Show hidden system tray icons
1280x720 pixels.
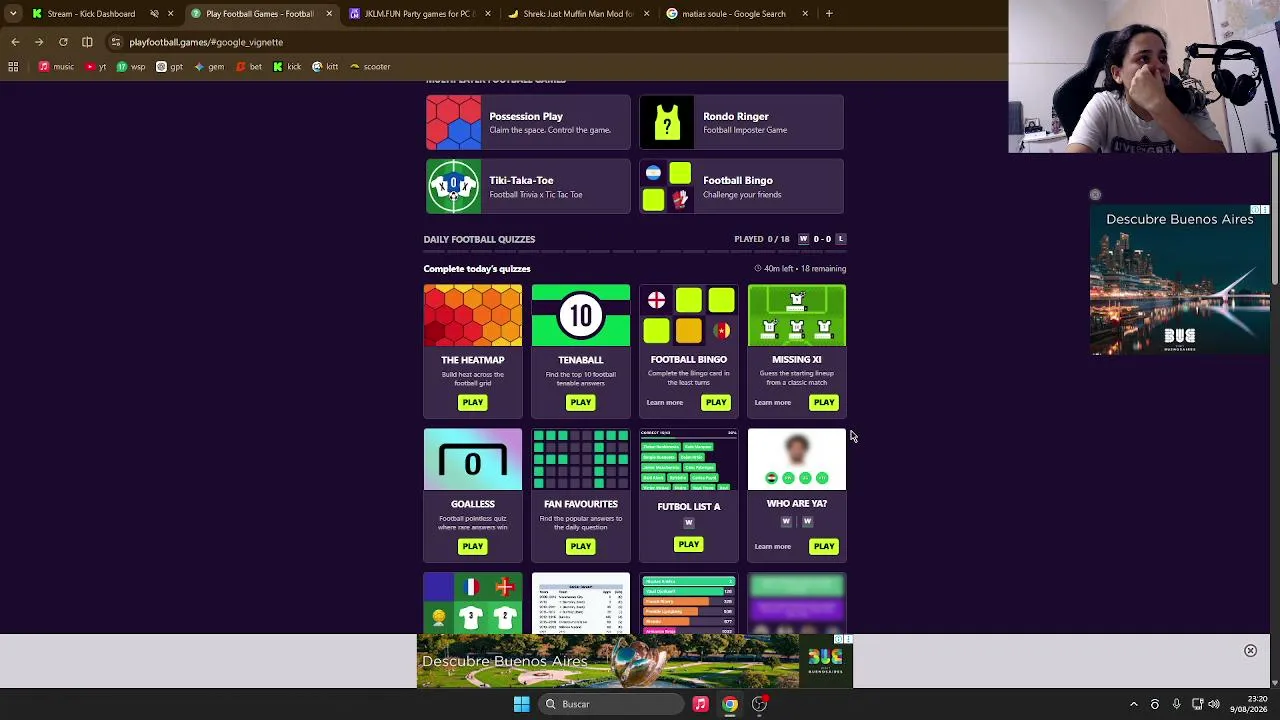click(1134, 704)
